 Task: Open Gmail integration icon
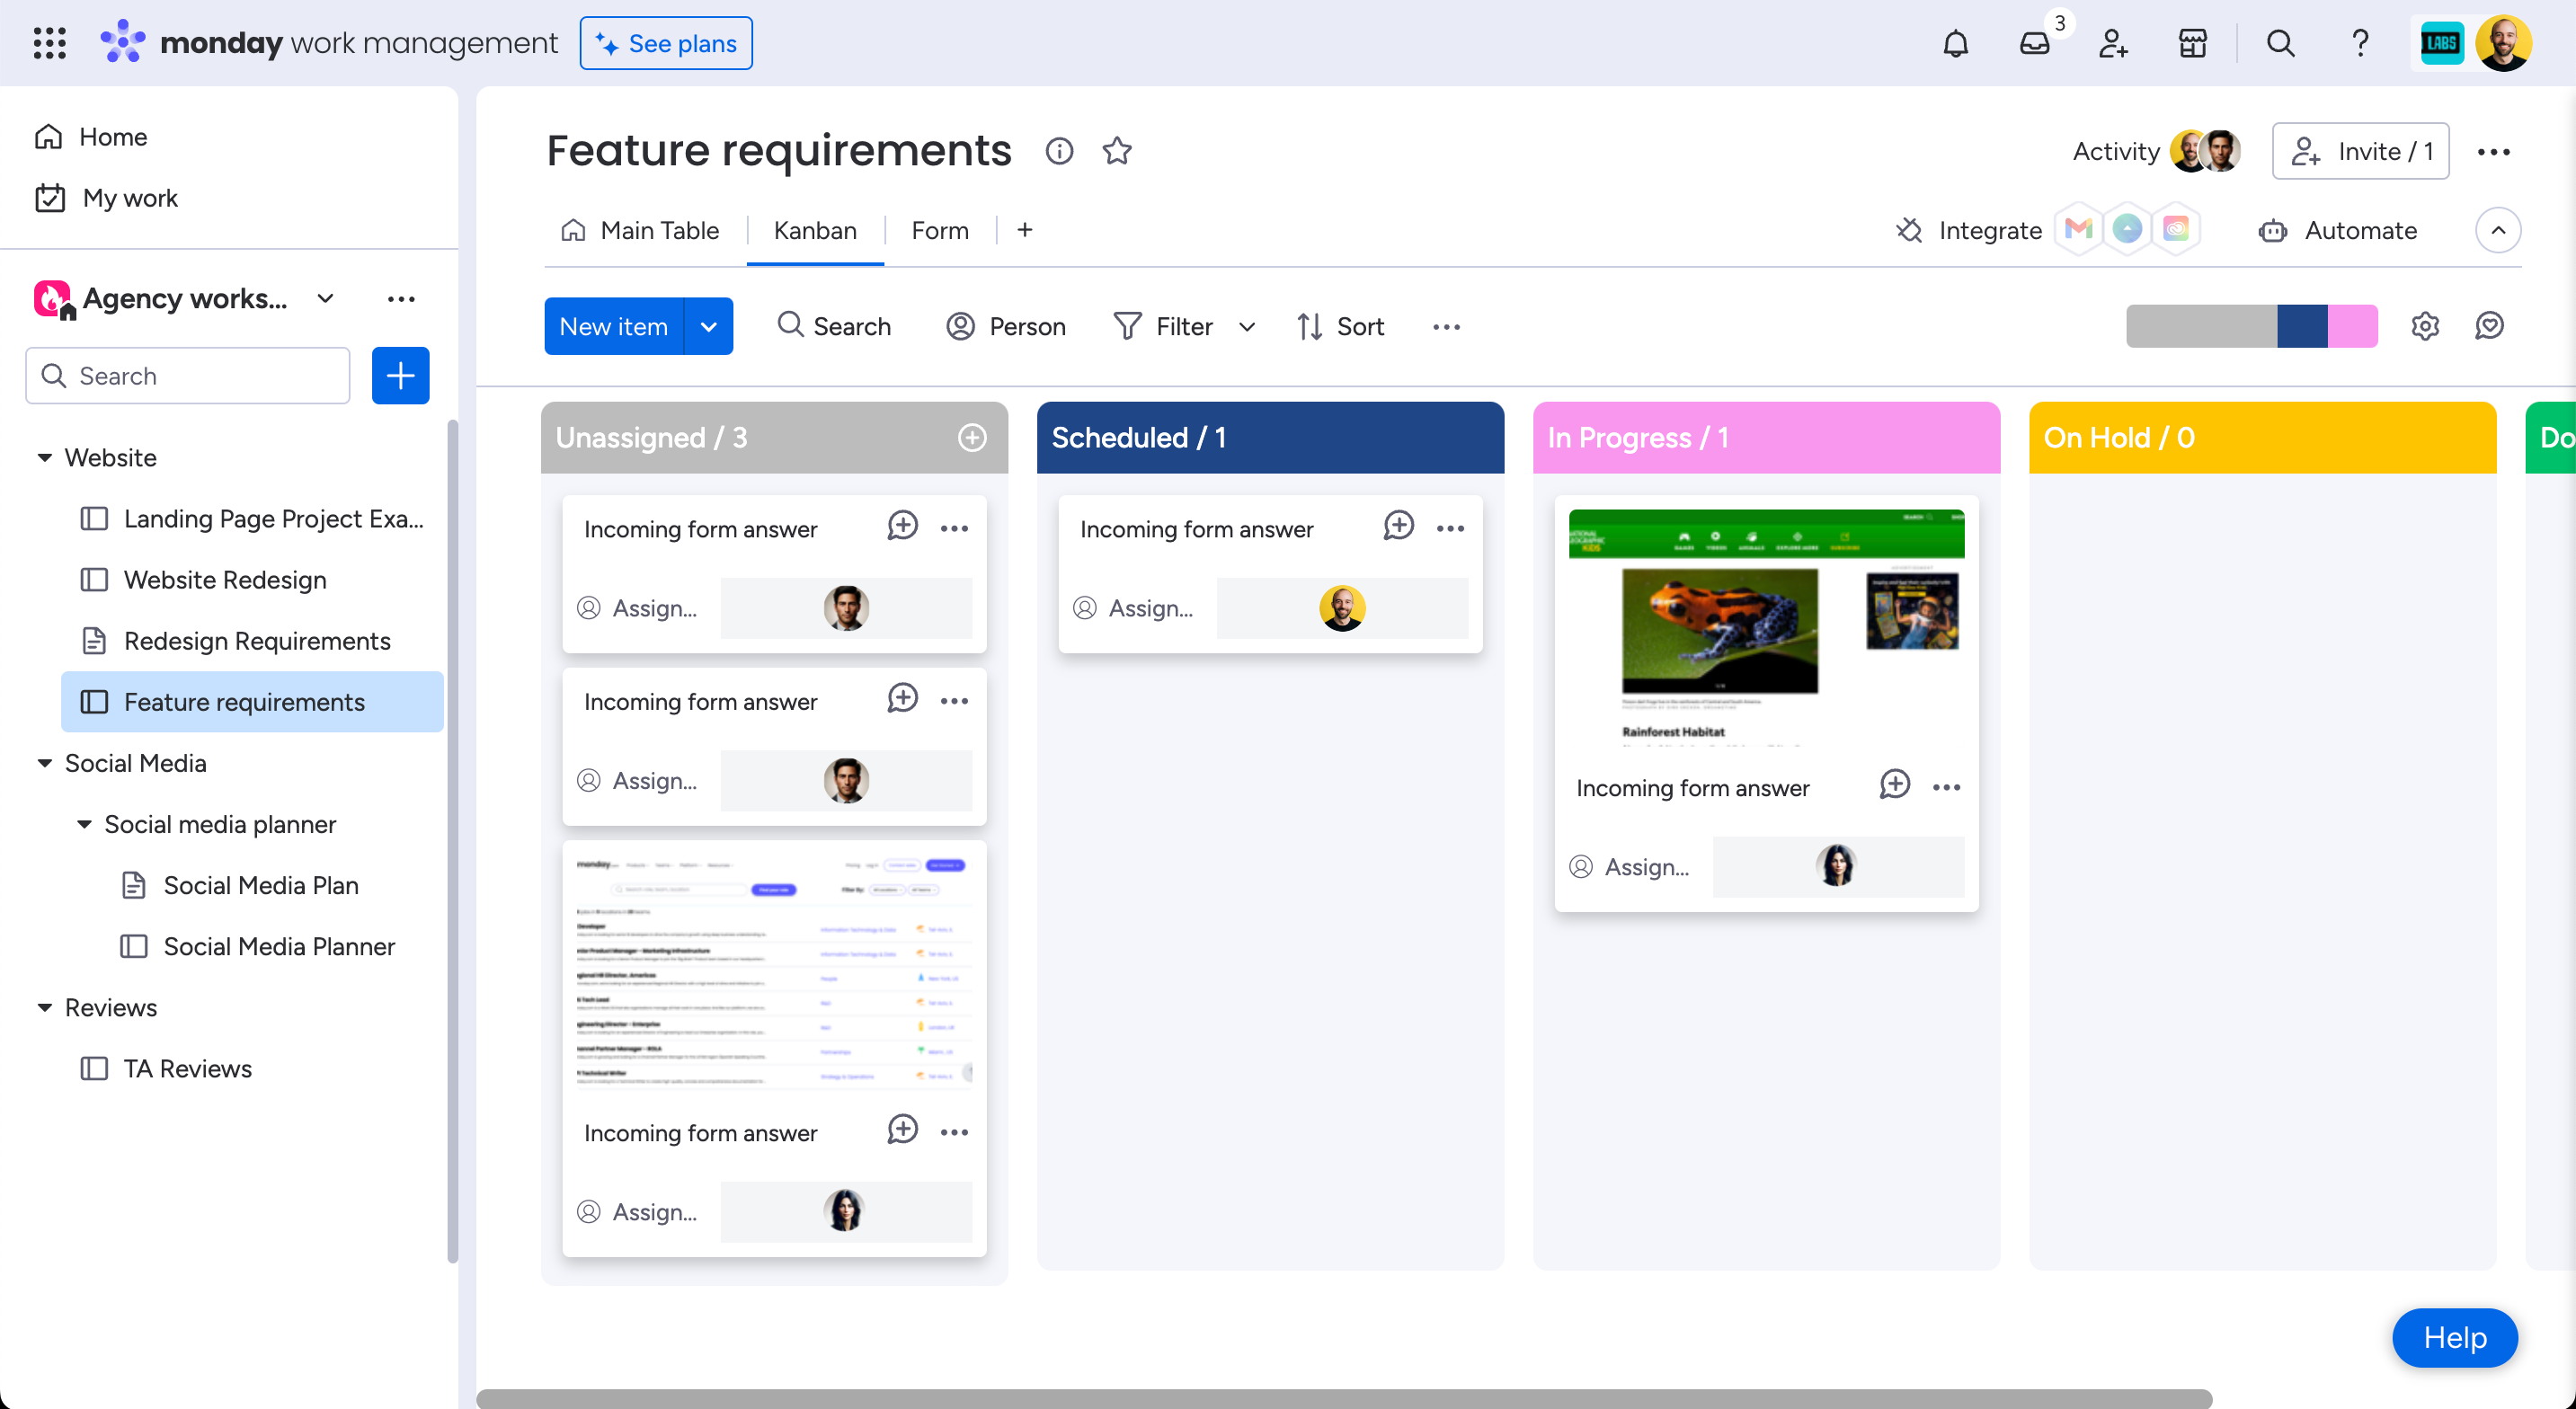pos(2078,230)
